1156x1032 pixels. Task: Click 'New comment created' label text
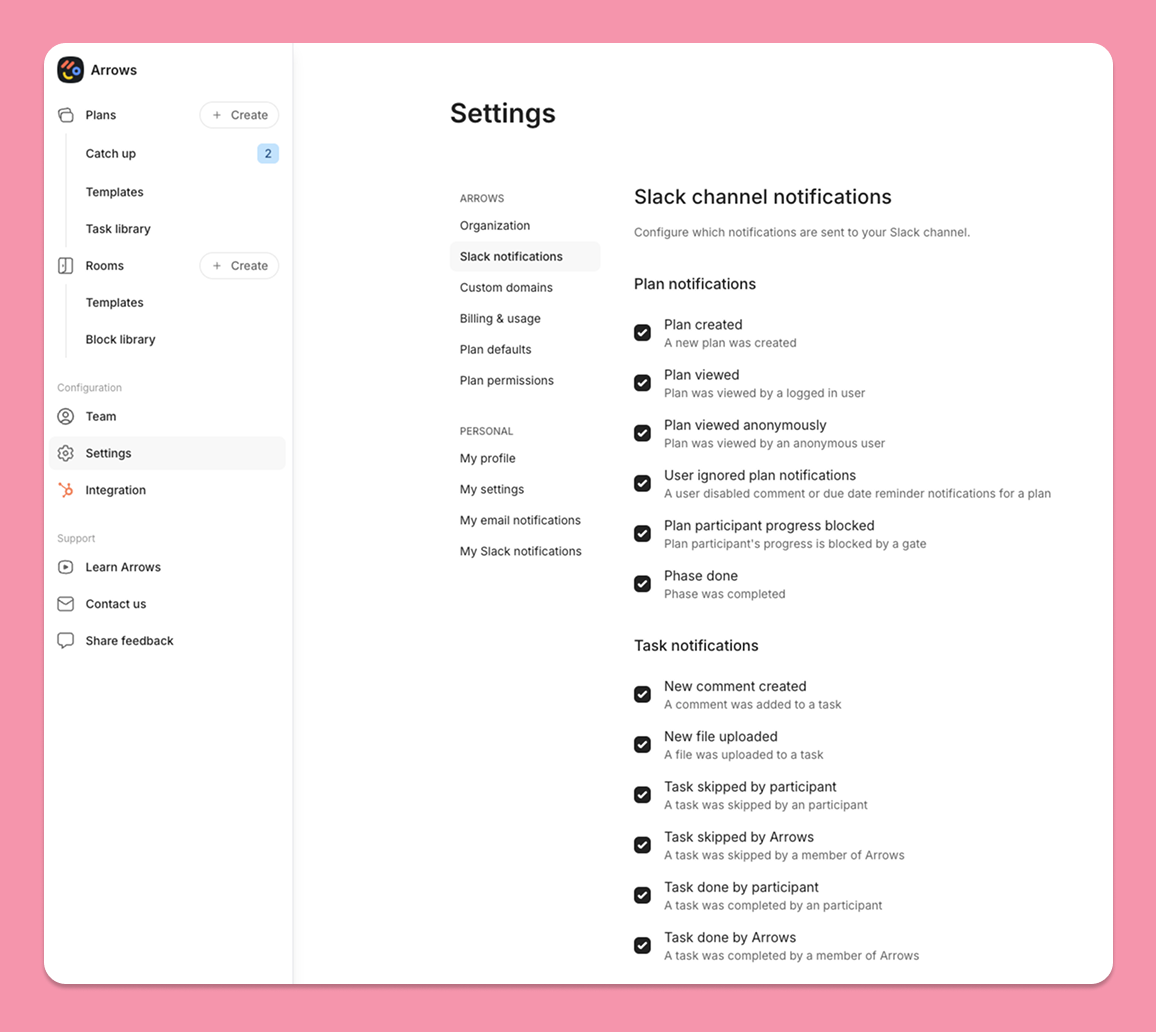tap(735, 686)
